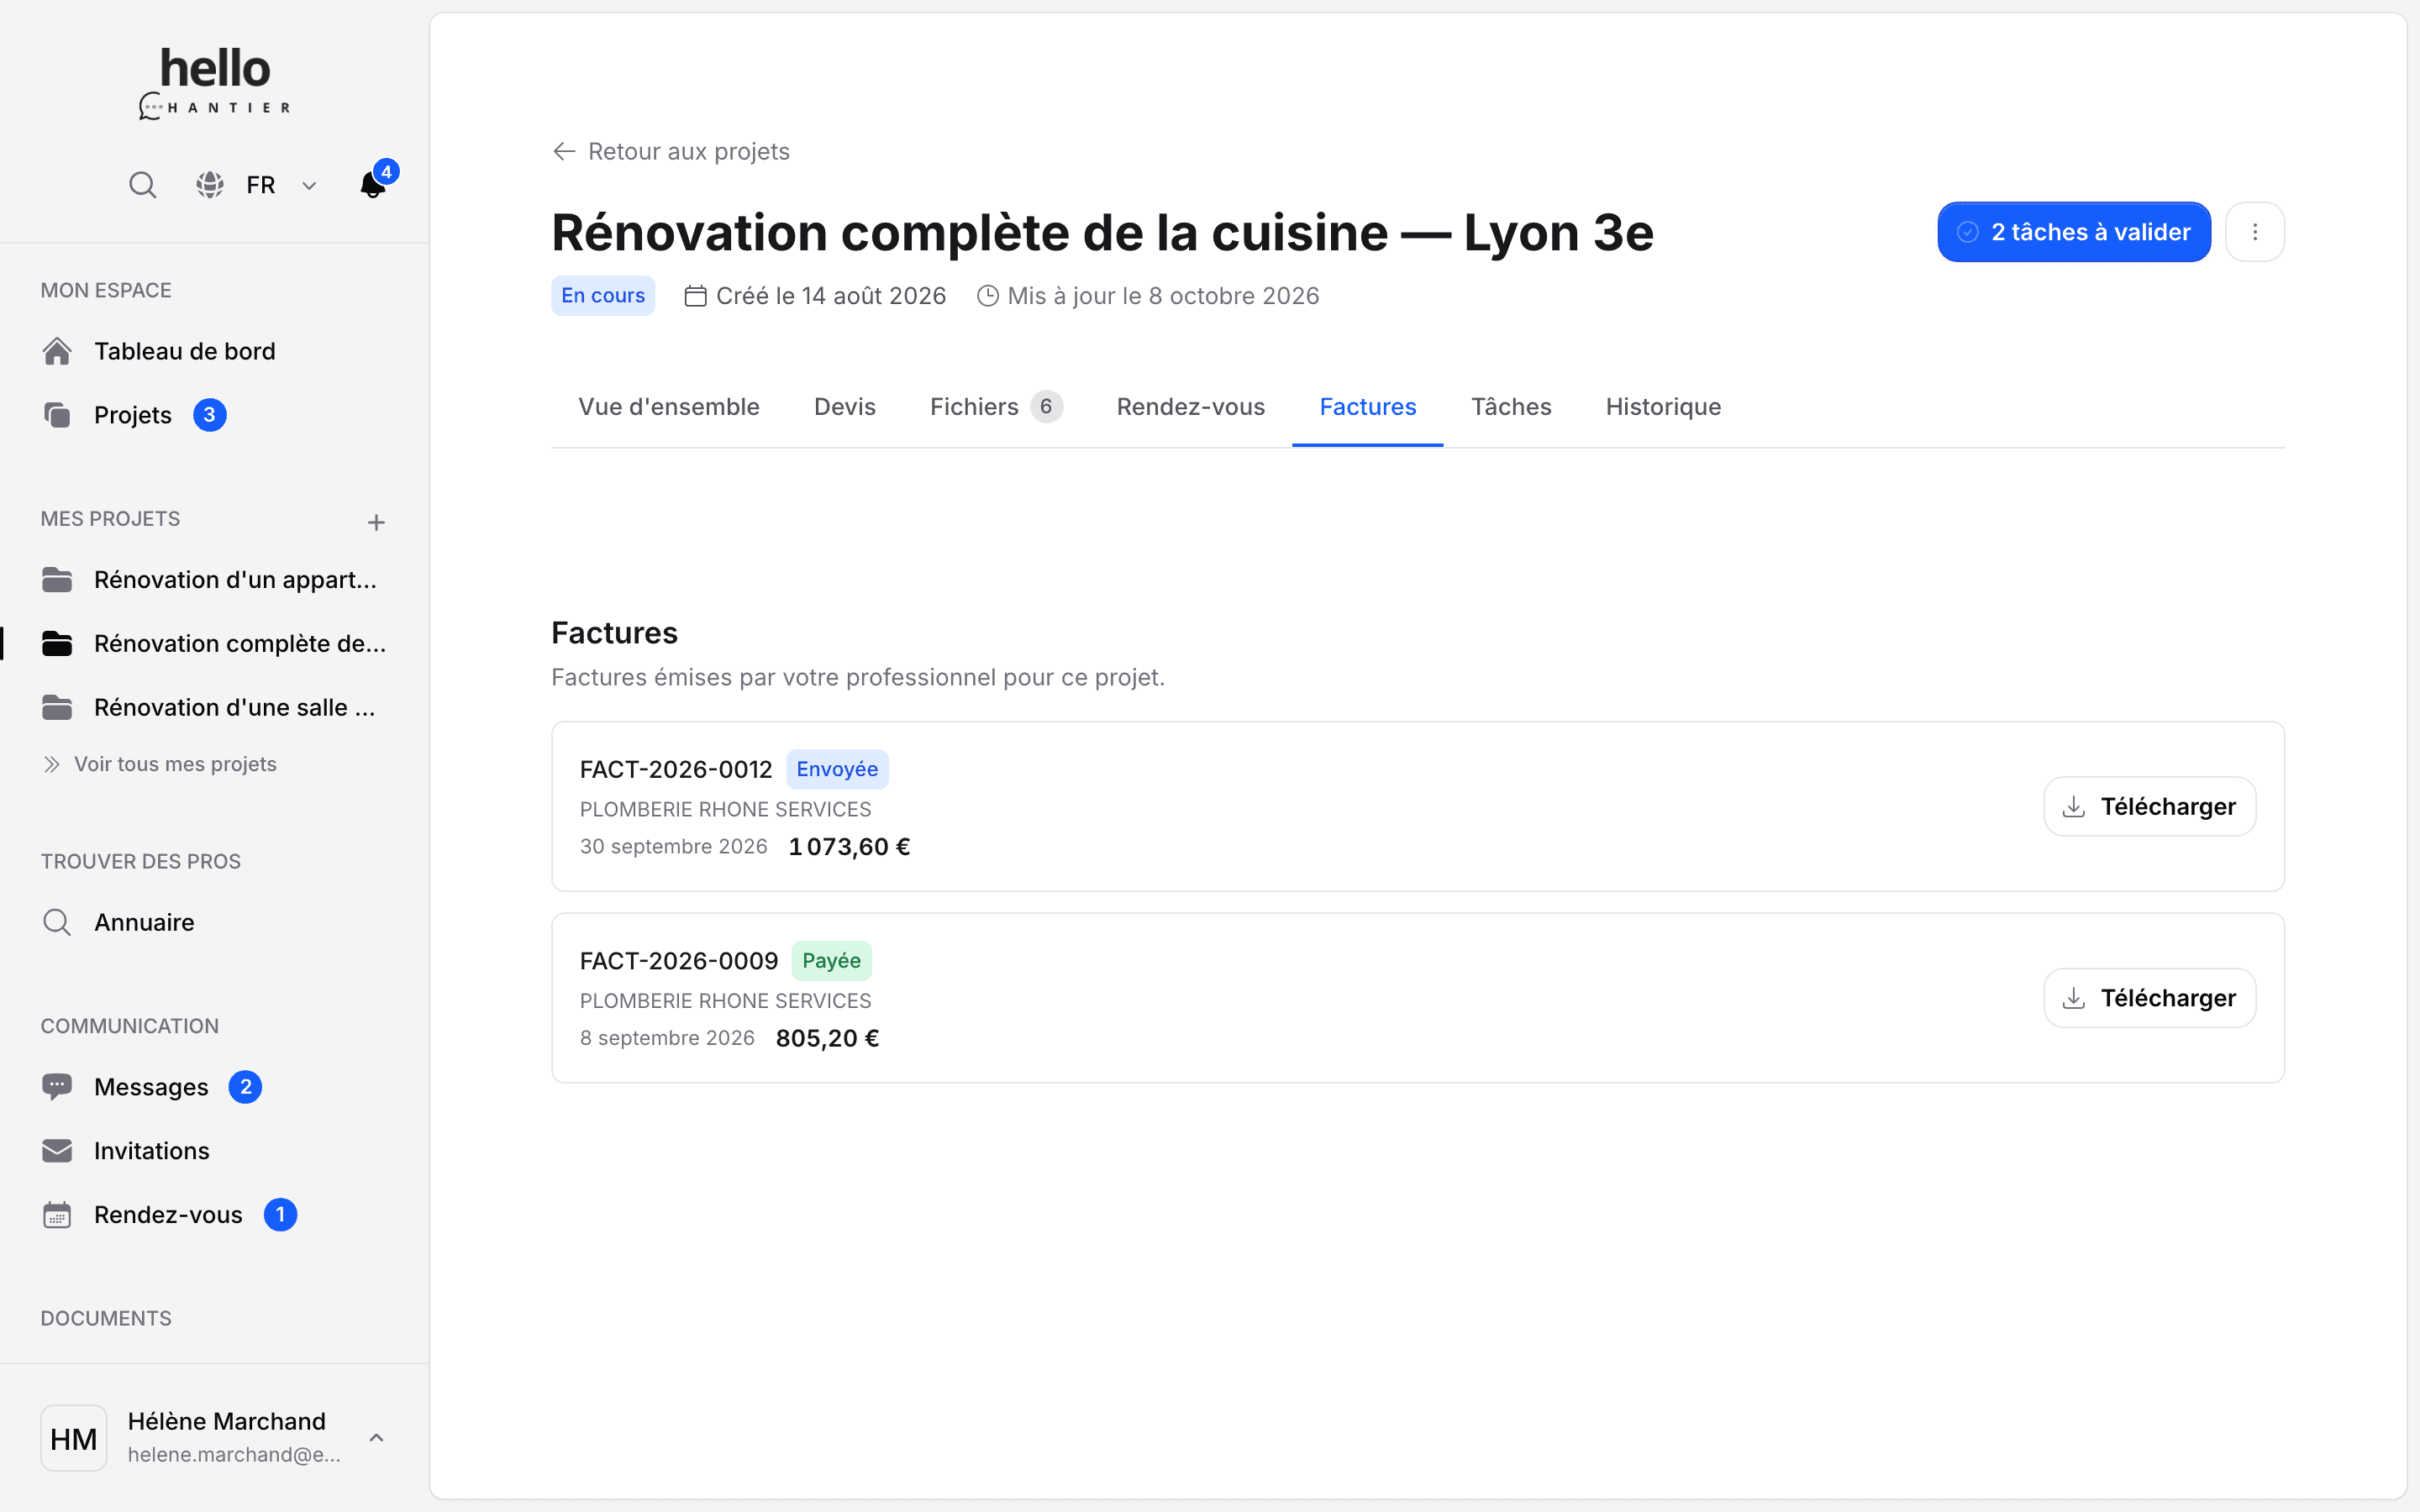Click folder icon for Rénovation d'un appart...
Image resolution: width=2420 pixels, height=1512 pixels.
tap(57, 580)
